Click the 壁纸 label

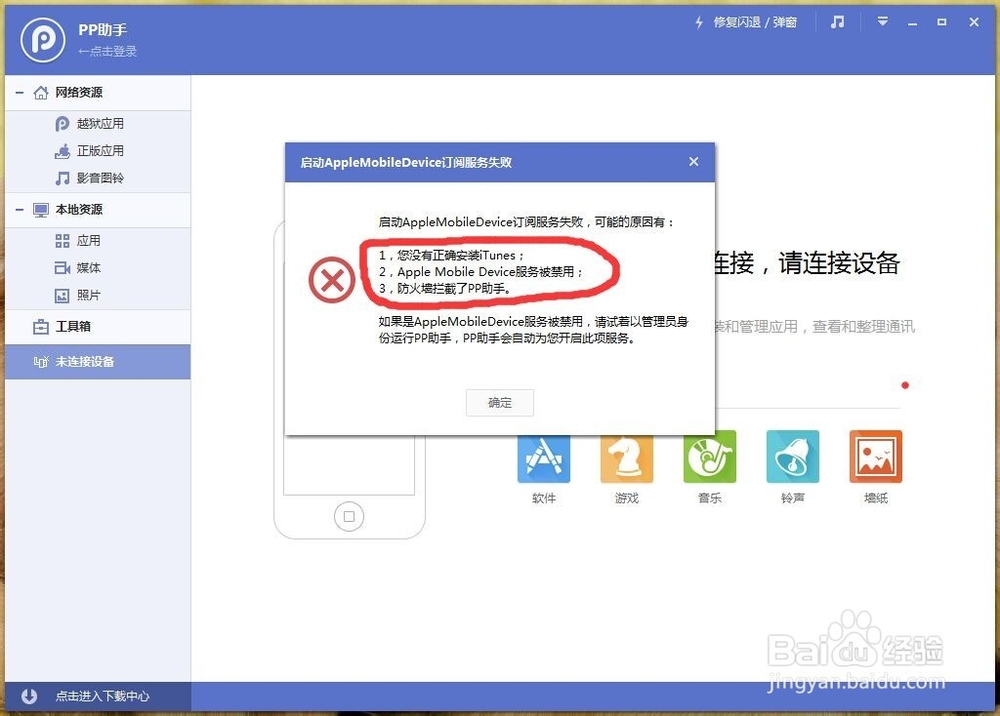876,498
